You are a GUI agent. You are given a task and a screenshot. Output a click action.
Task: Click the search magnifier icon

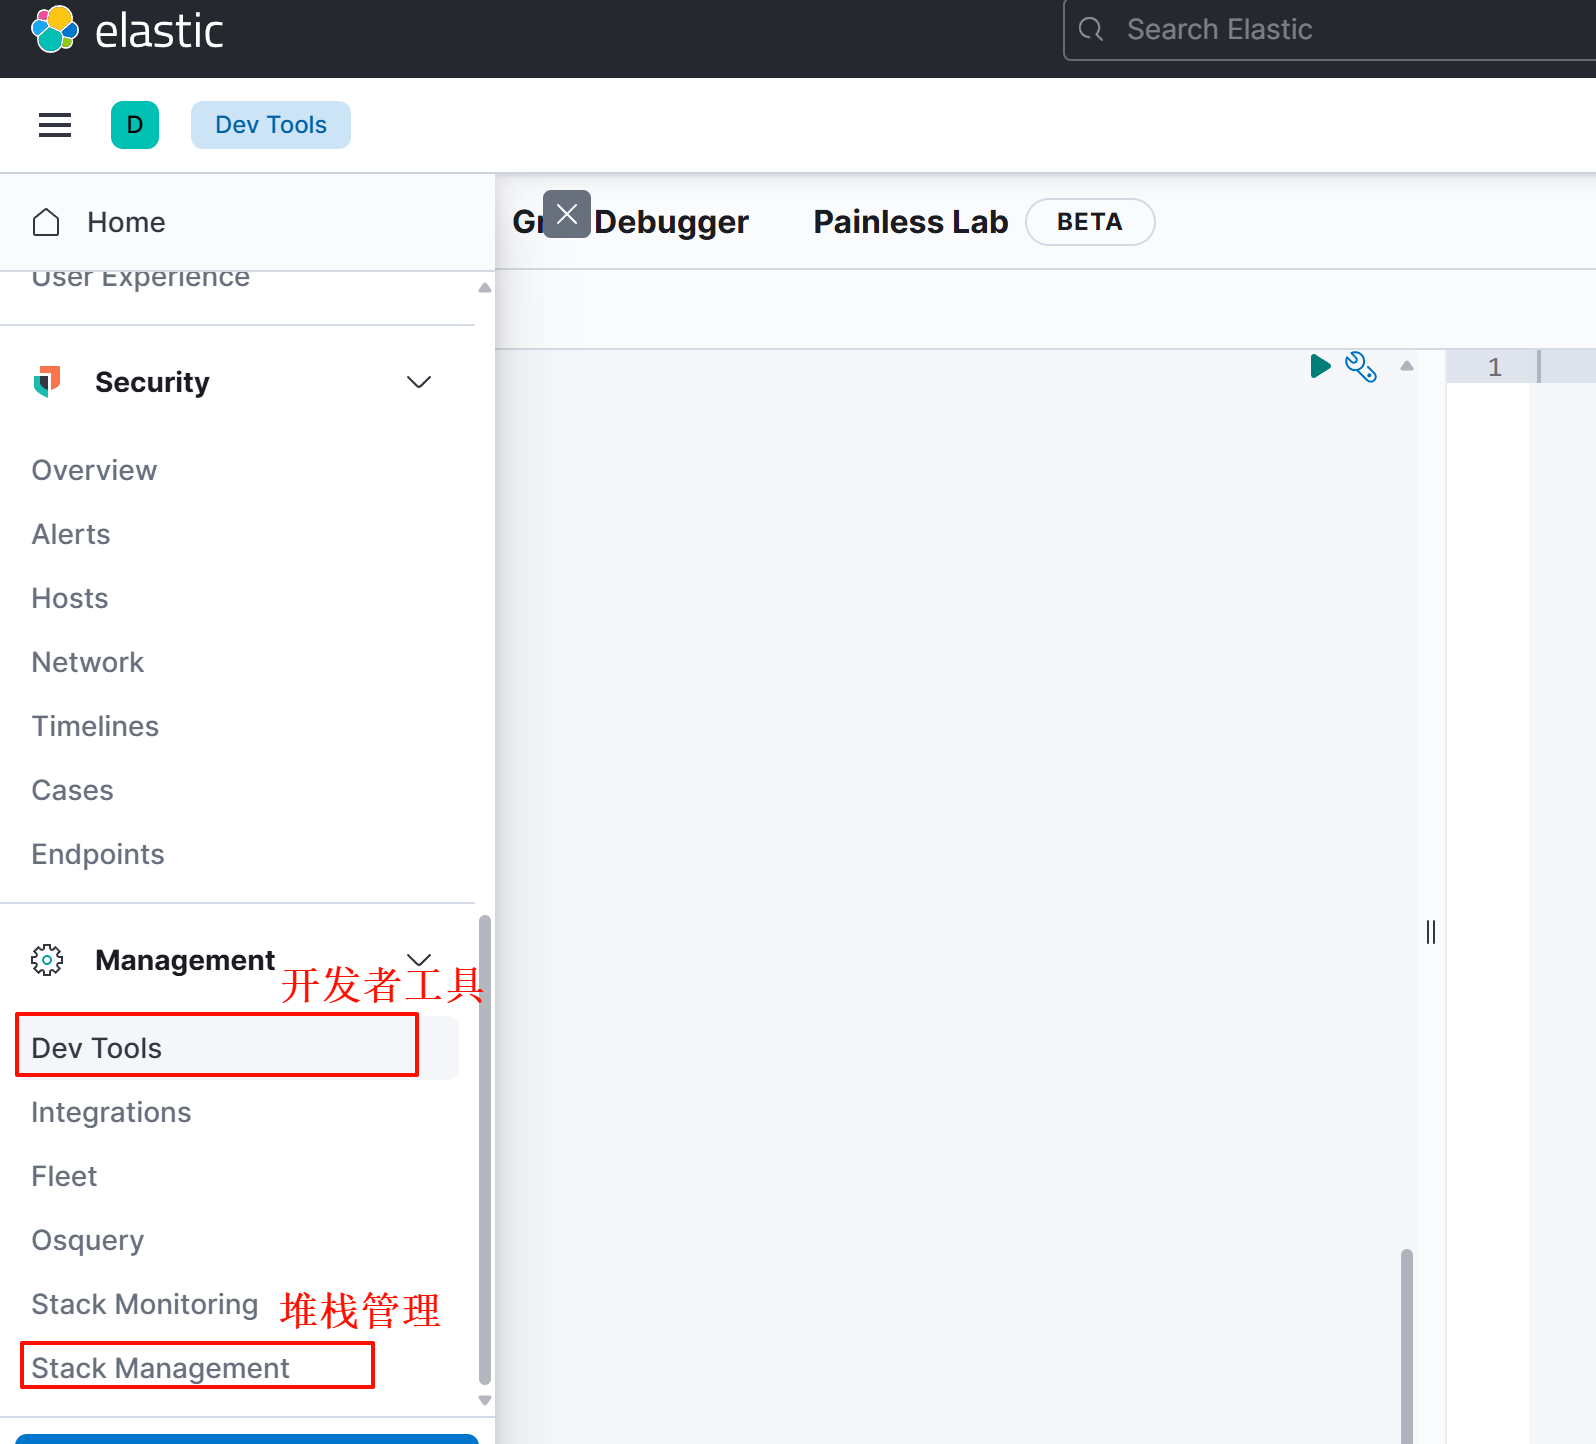pos(1091,30)
